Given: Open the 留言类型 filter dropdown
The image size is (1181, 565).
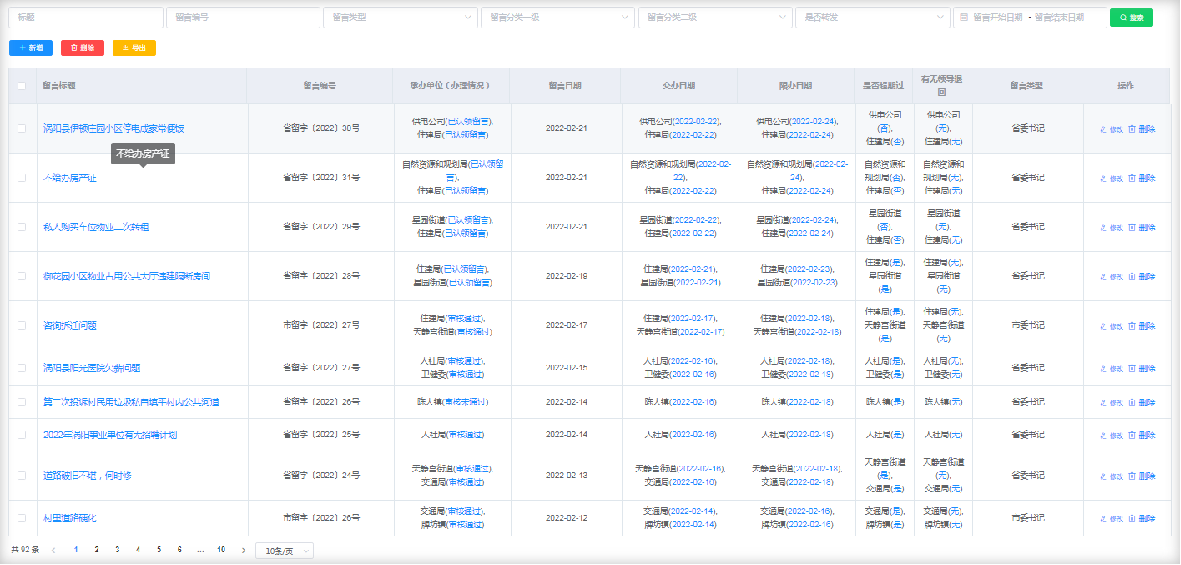Looking at the screenshot, I should (400, 17).
